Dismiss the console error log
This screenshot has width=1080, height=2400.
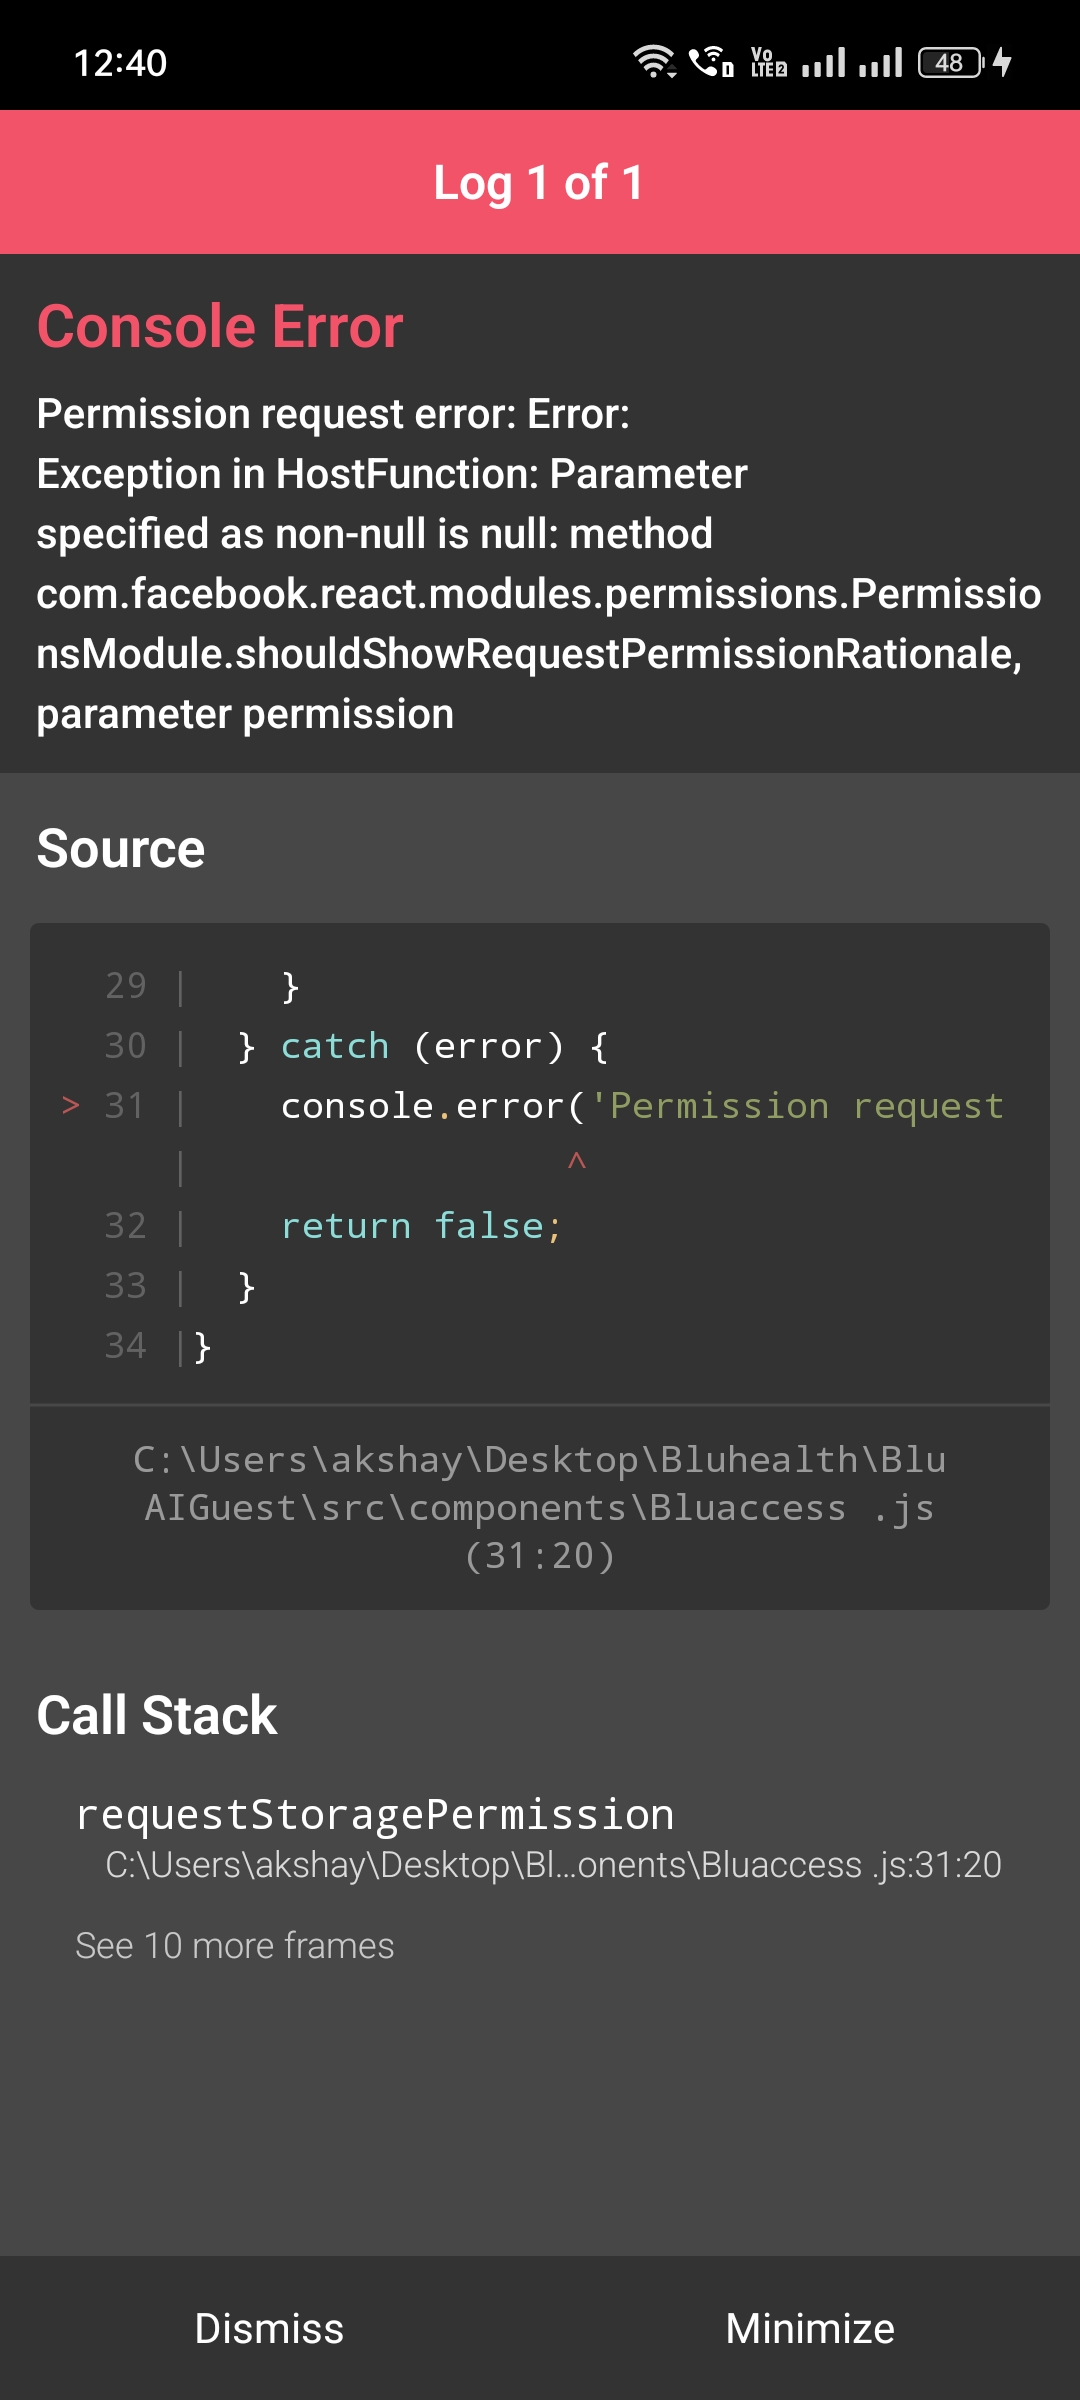pyautogui.click(x=269, y=2328)
